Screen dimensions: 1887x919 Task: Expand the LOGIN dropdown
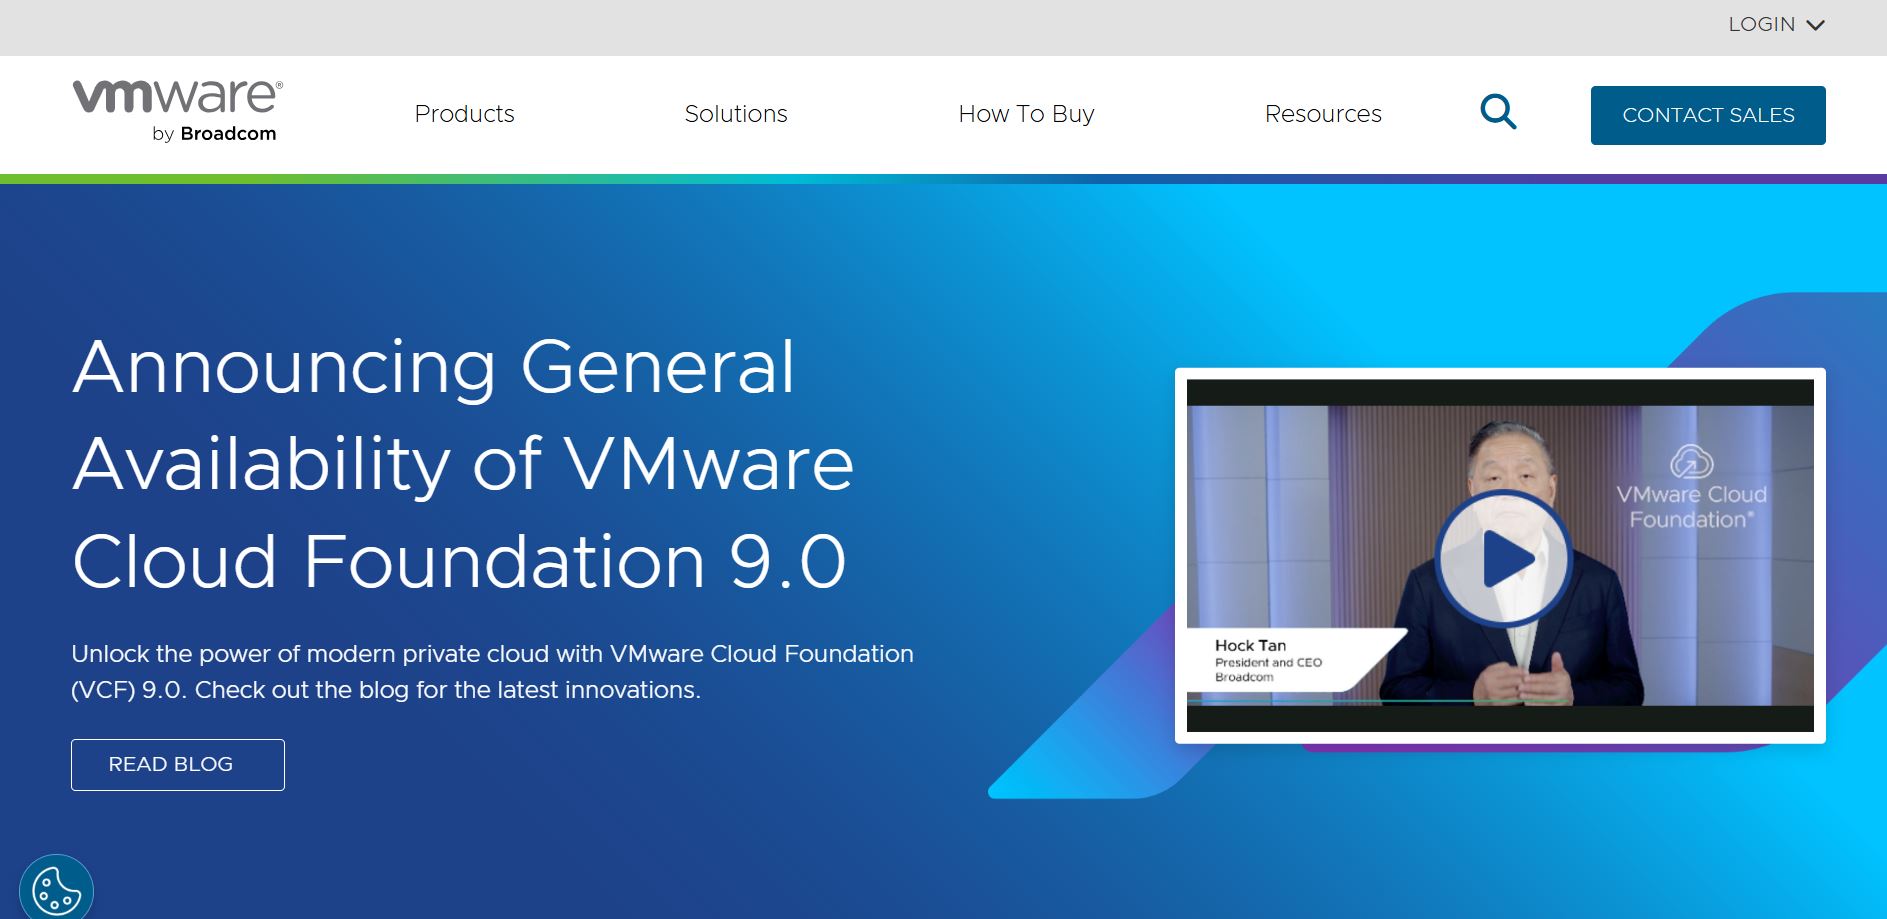click(1776, 24)
